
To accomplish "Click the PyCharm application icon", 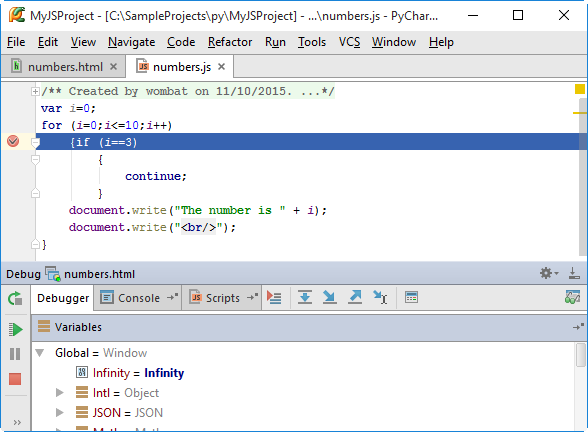I will (17, 15).
